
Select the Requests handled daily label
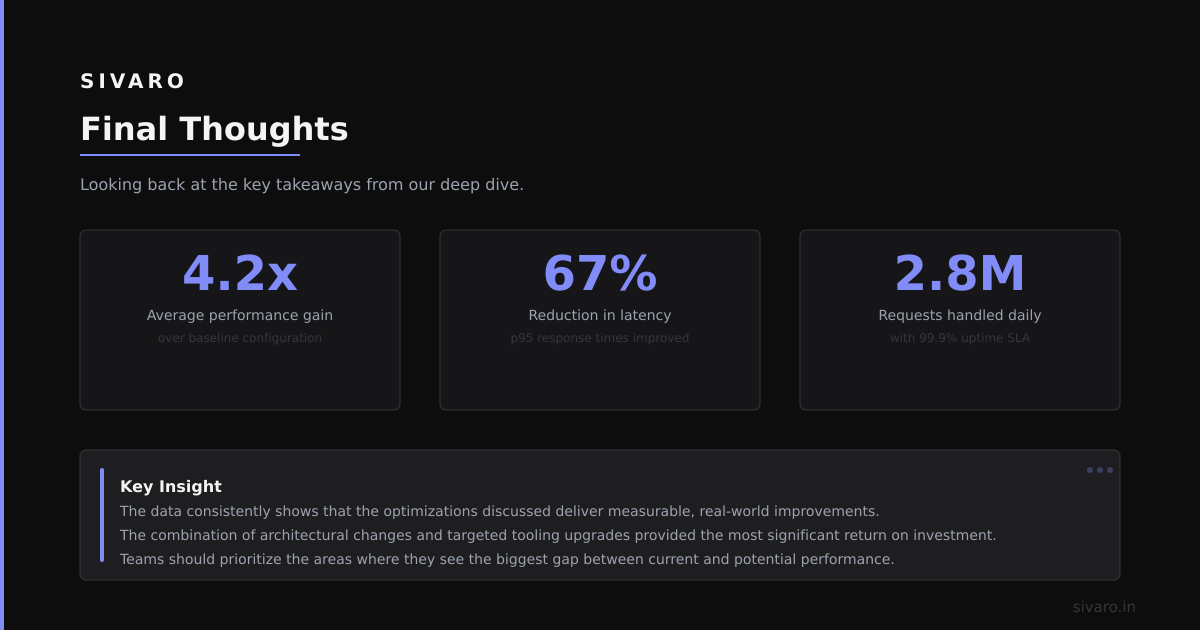coord(960,315)
